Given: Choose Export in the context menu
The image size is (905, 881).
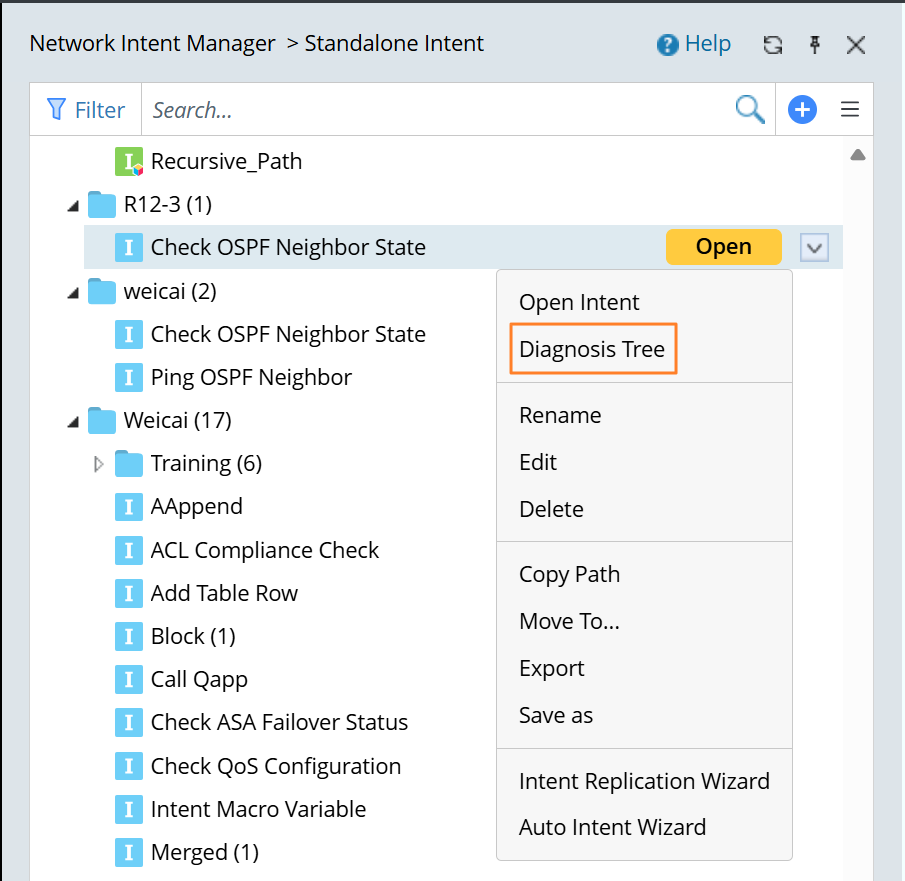Looking at the screenshot, I should [552, 668].
